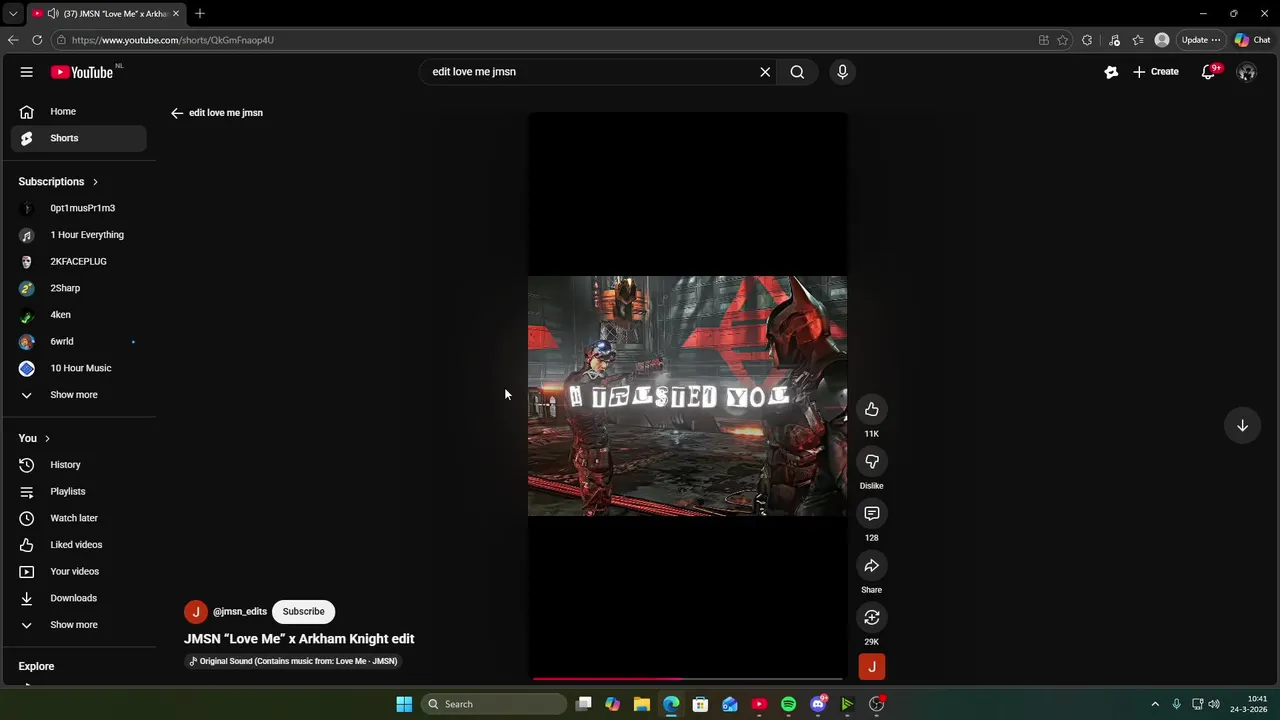Open the Copilot Chat button
The height and width of the screenshot is (720, 1280).
click(x=1253, y=40)
